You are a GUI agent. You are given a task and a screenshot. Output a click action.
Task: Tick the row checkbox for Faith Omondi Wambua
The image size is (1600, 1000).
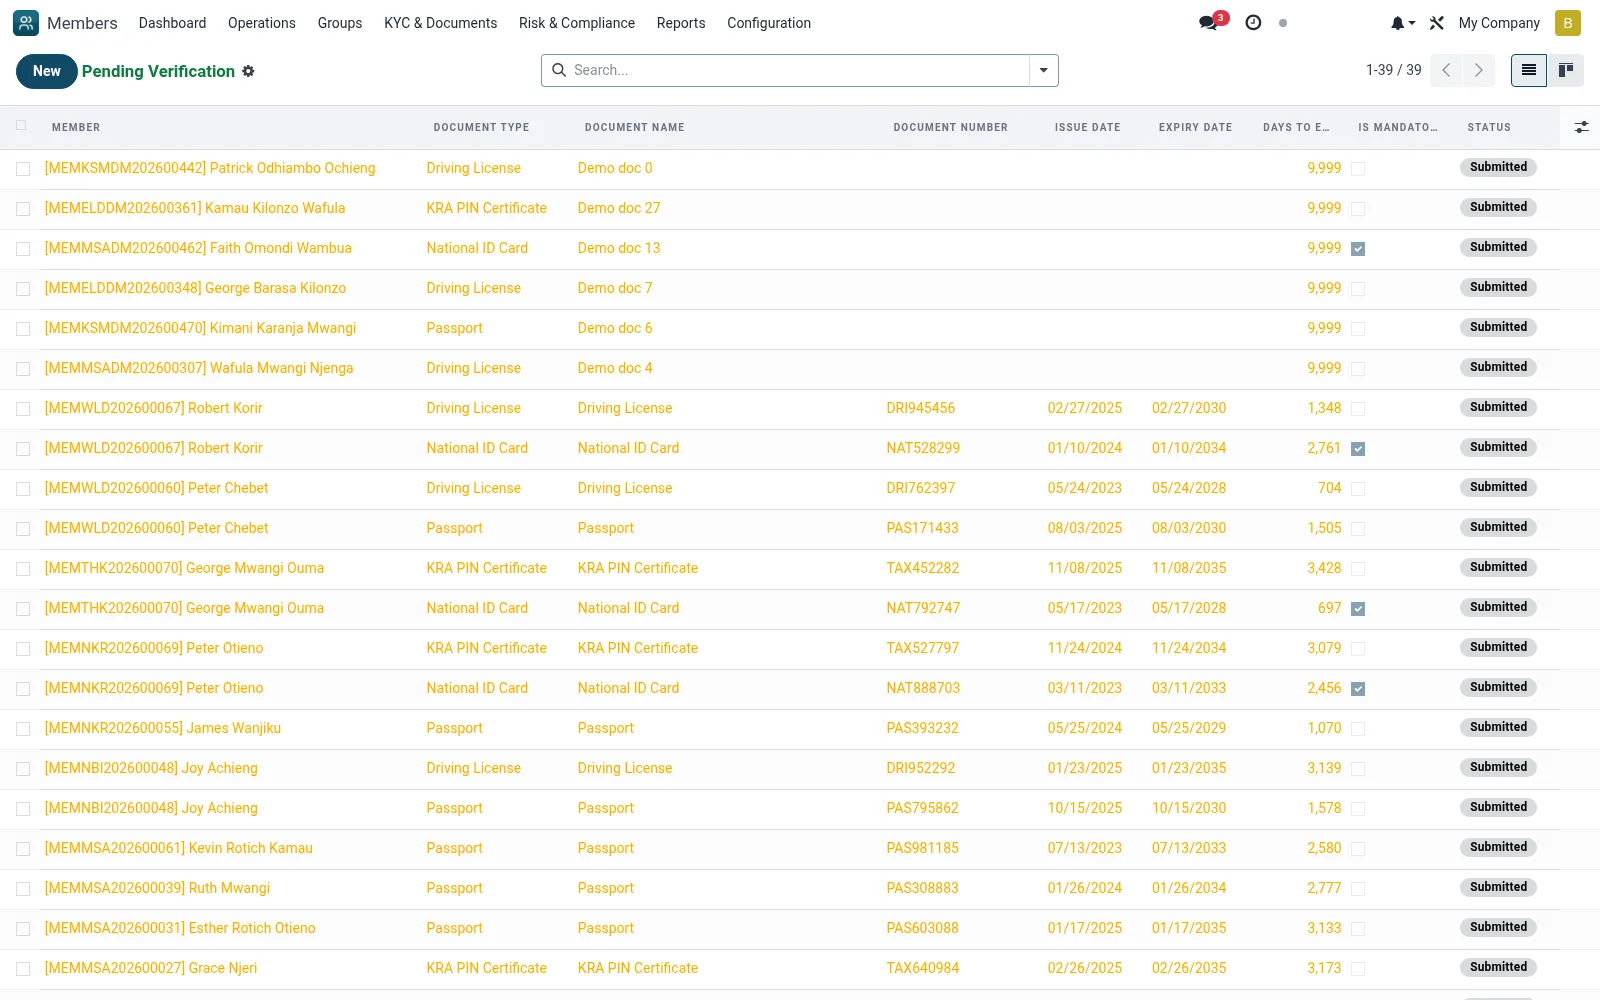[x=23, y=249]
